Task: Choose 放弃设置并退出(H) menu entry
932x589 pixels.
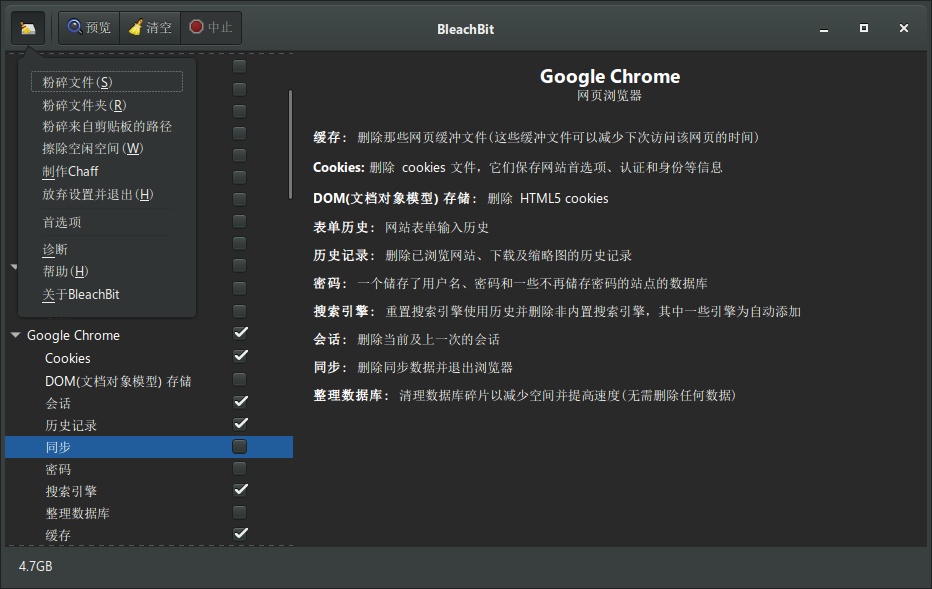Action: click(x=107, y=194)
